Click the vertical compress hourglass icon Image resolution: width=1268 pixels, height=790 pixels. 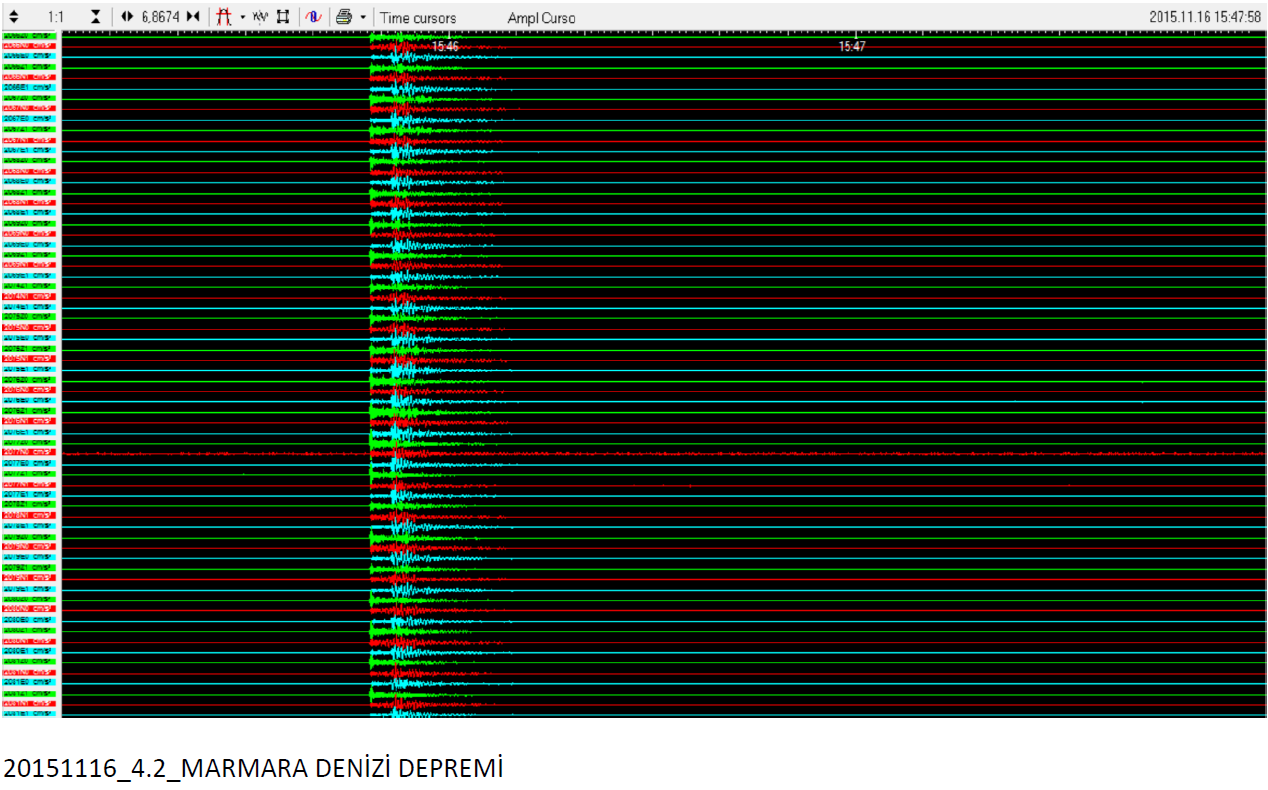click(x=95, y=17)
